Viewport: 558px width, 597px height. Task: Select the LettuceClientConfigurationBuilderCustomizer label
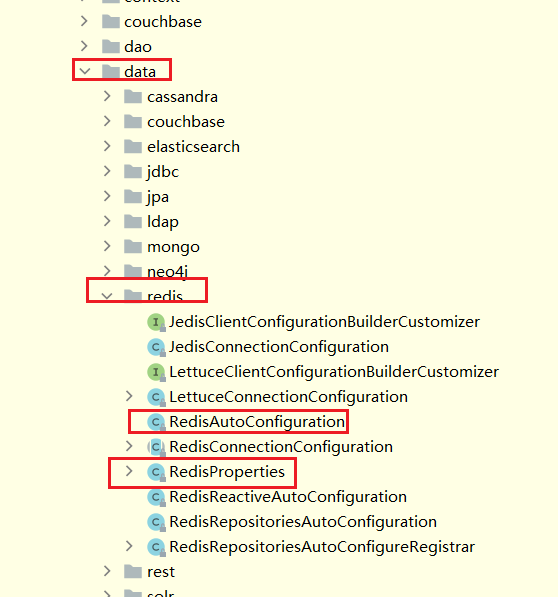334,372
